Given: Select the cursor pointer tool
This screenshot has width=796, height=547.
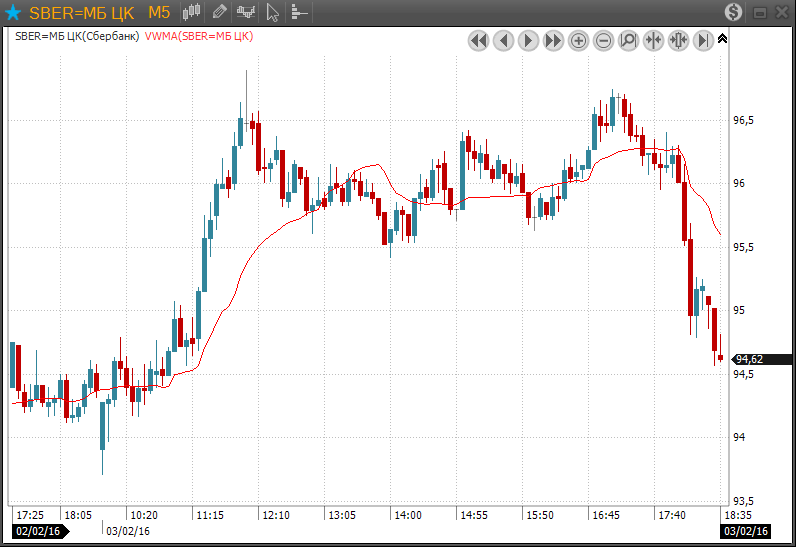Looking at the screenshot, I should point(272,12).
